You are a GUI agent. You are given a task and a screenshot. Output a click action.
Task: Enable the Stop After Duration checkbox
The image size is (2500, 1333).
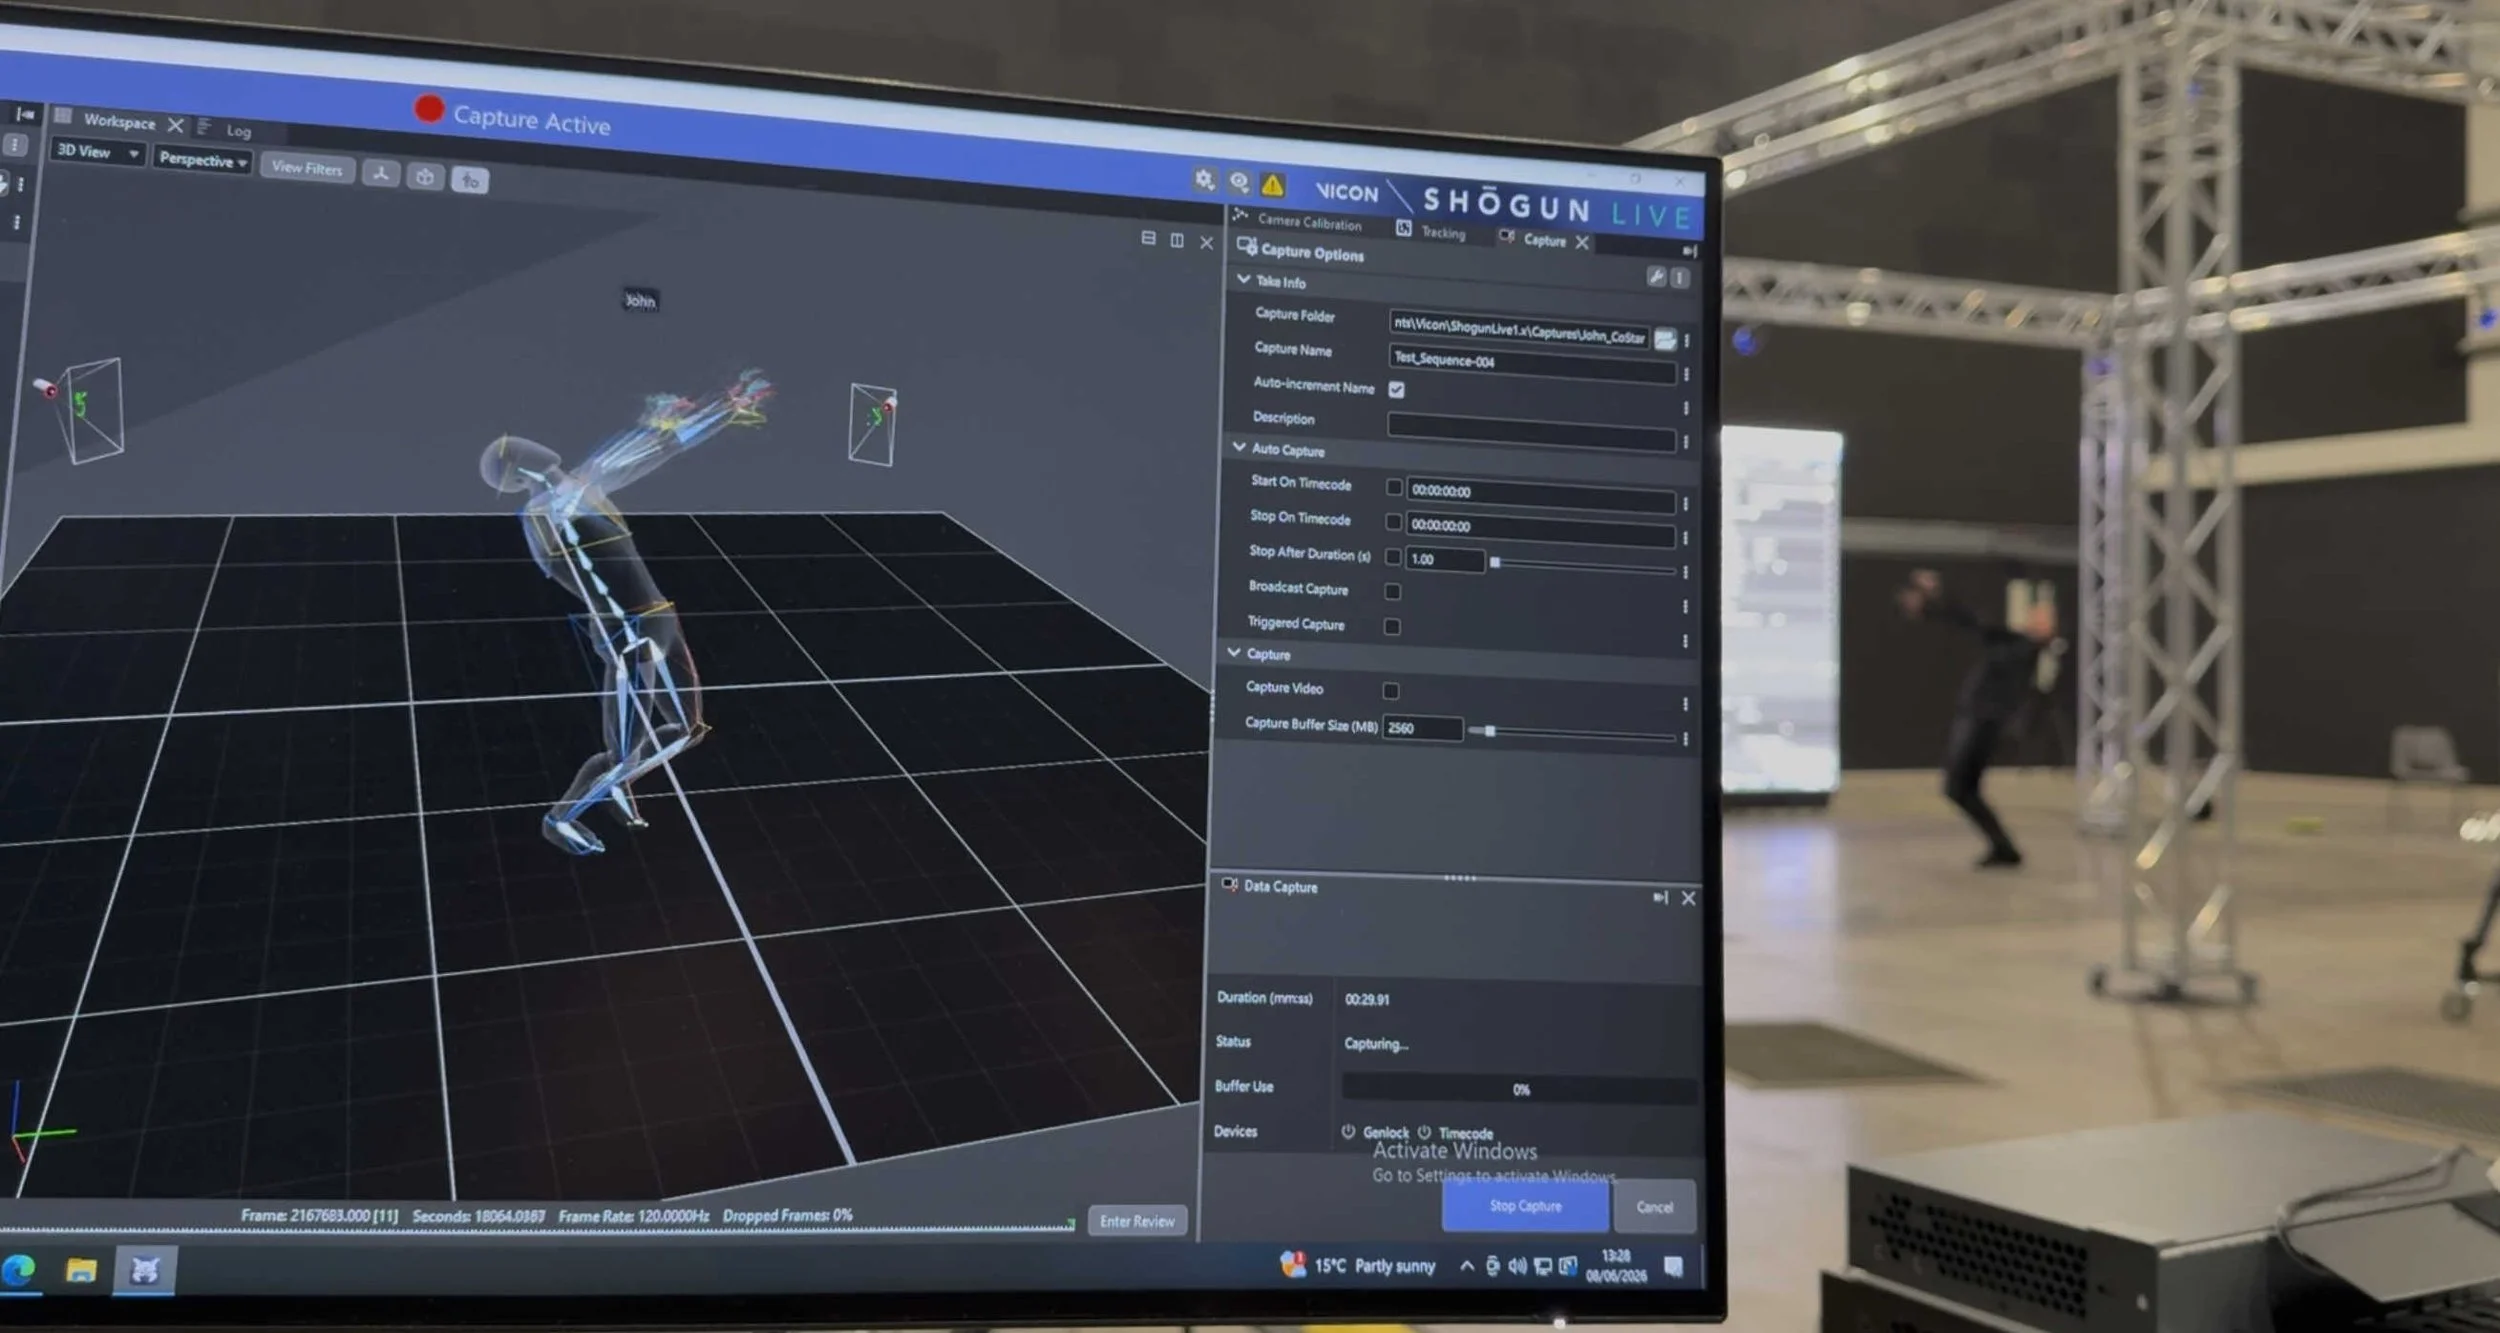pyautogui.click(x=1393, y=557)
